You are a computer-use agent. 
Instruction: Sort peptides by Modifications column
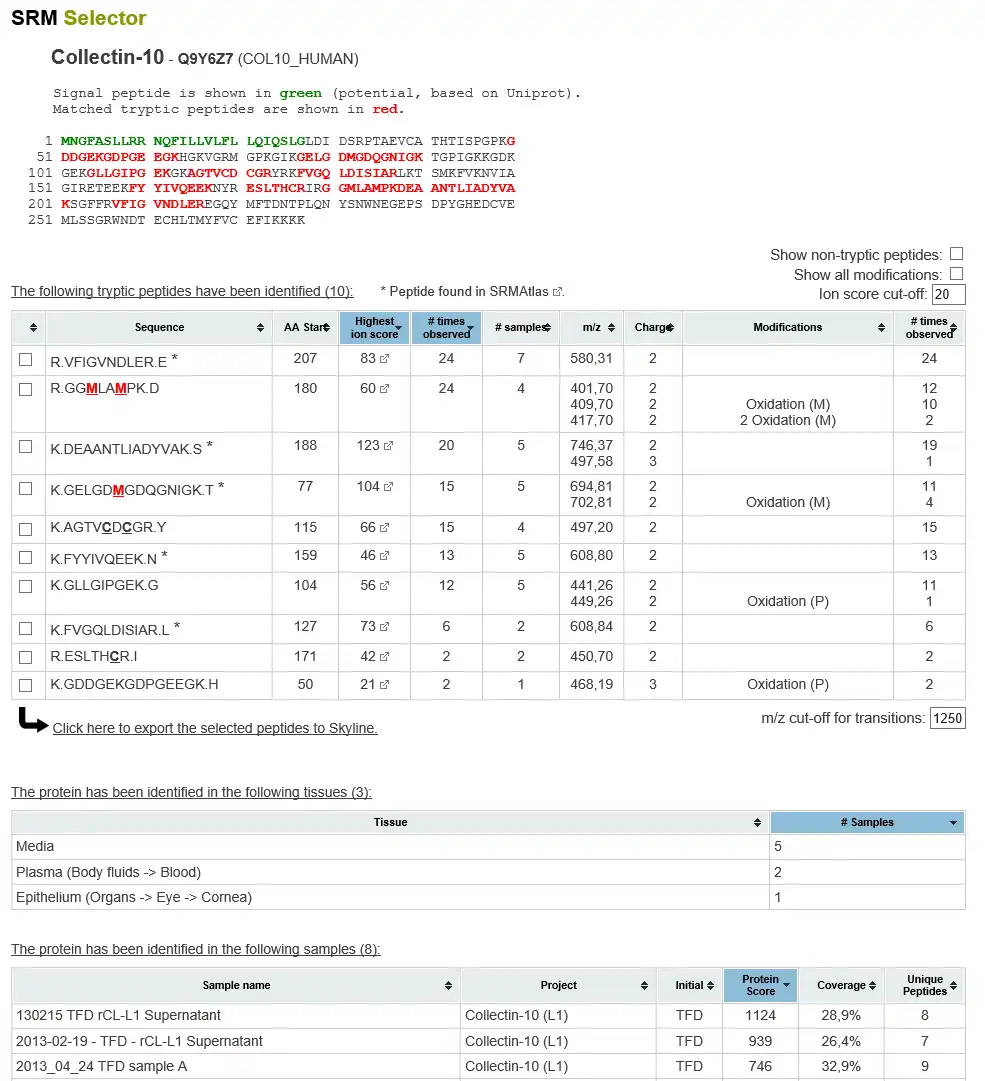tap(788, 327)
